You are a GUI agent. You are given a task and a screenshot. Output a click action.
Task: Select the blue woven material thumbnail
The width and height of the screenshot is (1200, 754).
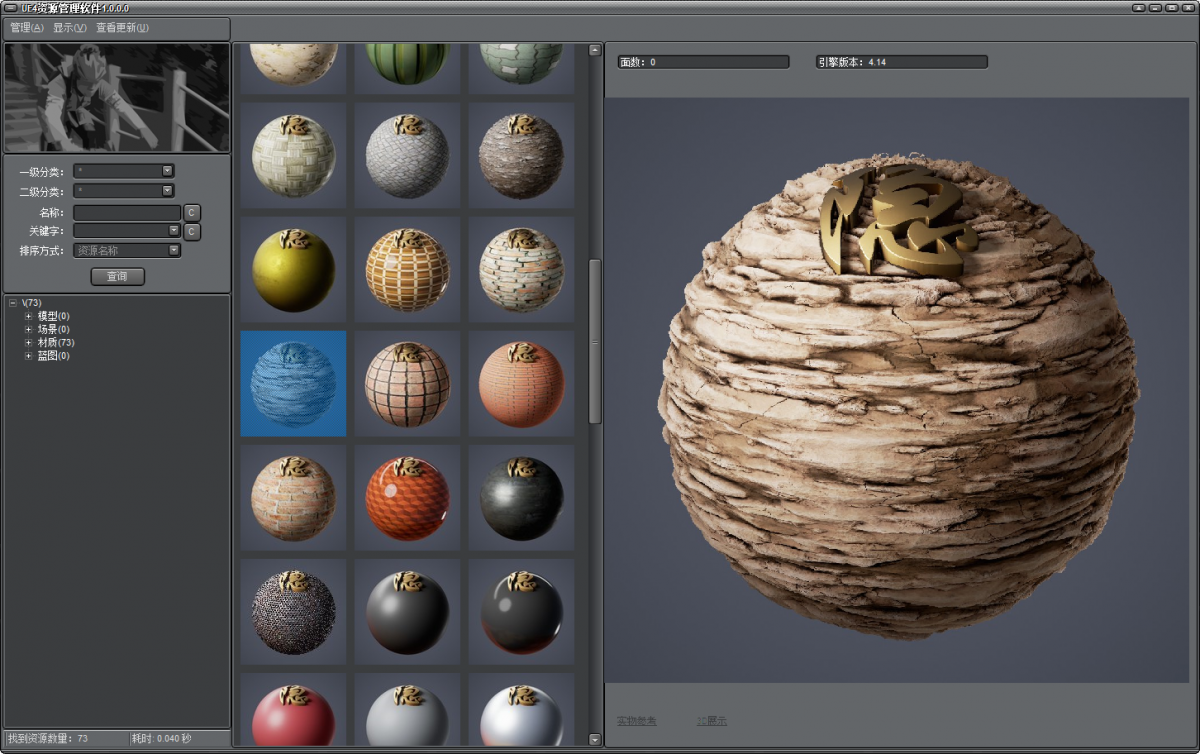coord(293,384)
